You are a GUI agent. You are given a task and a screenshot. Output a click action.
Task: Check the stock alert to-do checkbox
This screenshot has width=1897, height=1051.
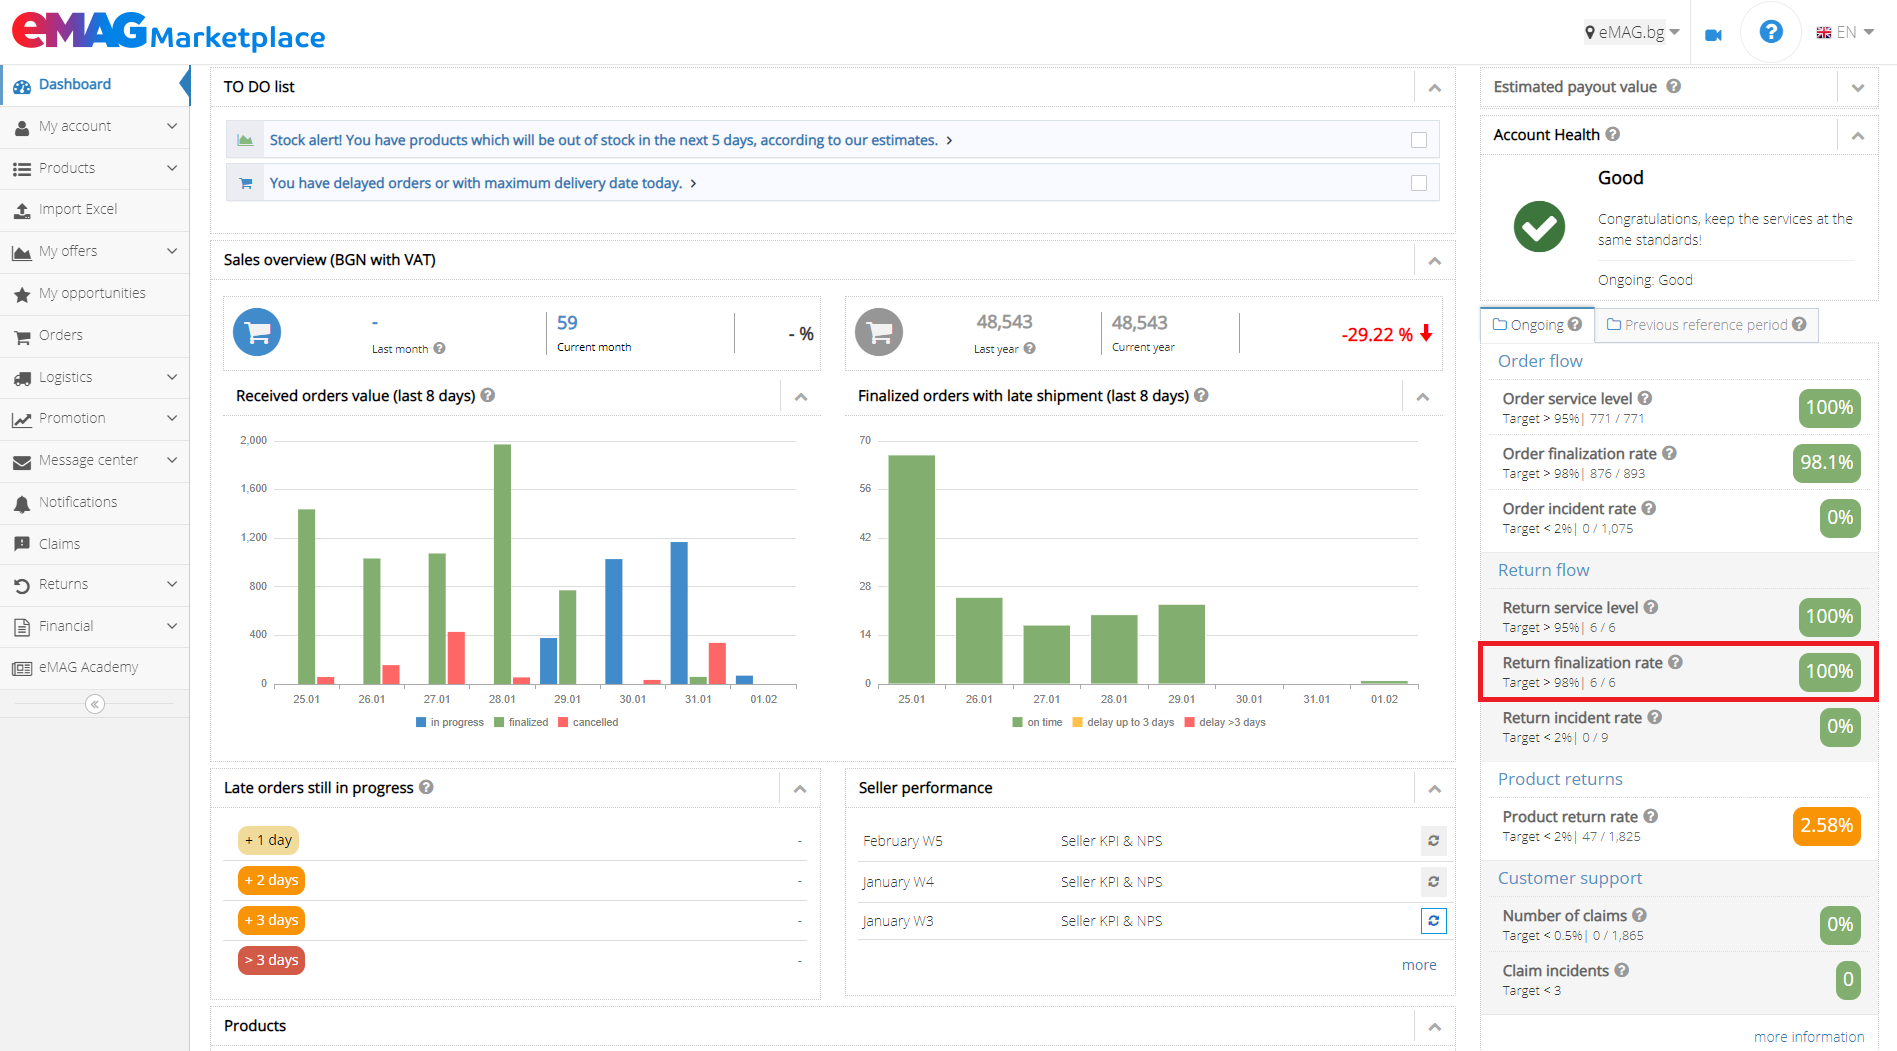tap(1419, 140)
